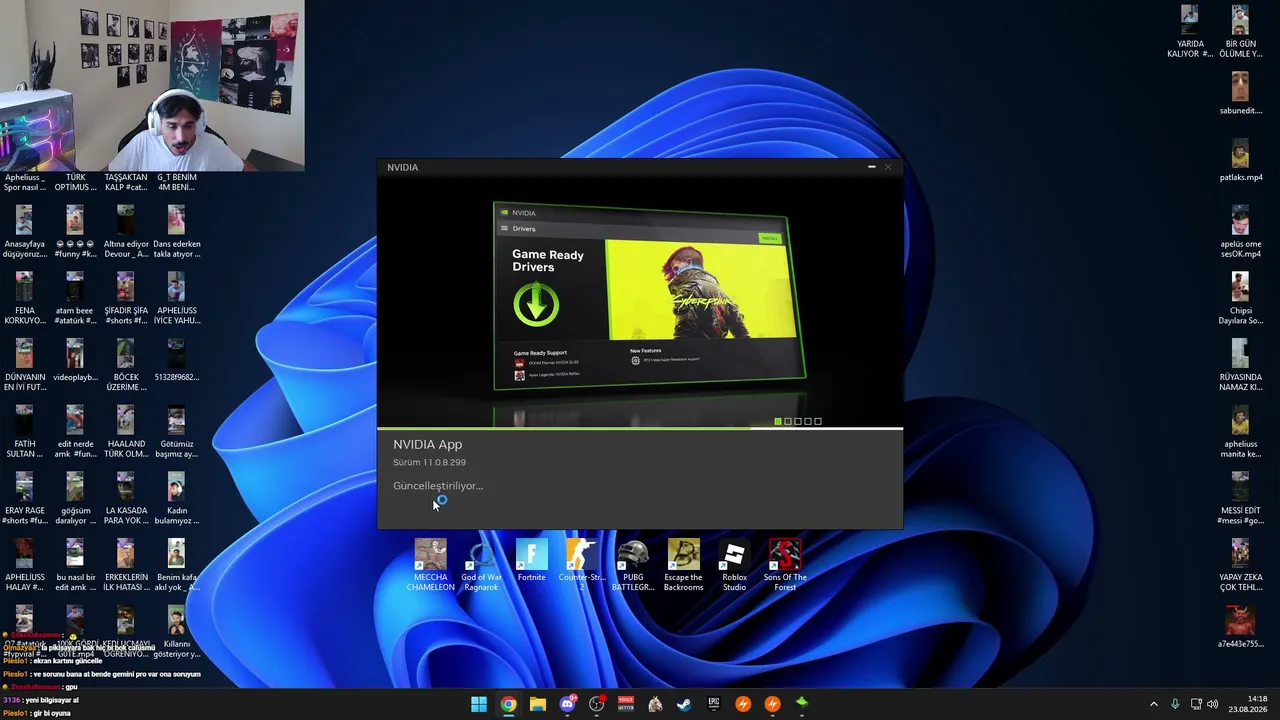Open network settings tray icon
The width and height of the screenshot is (1280, 720).
[x=1196, y=704]
